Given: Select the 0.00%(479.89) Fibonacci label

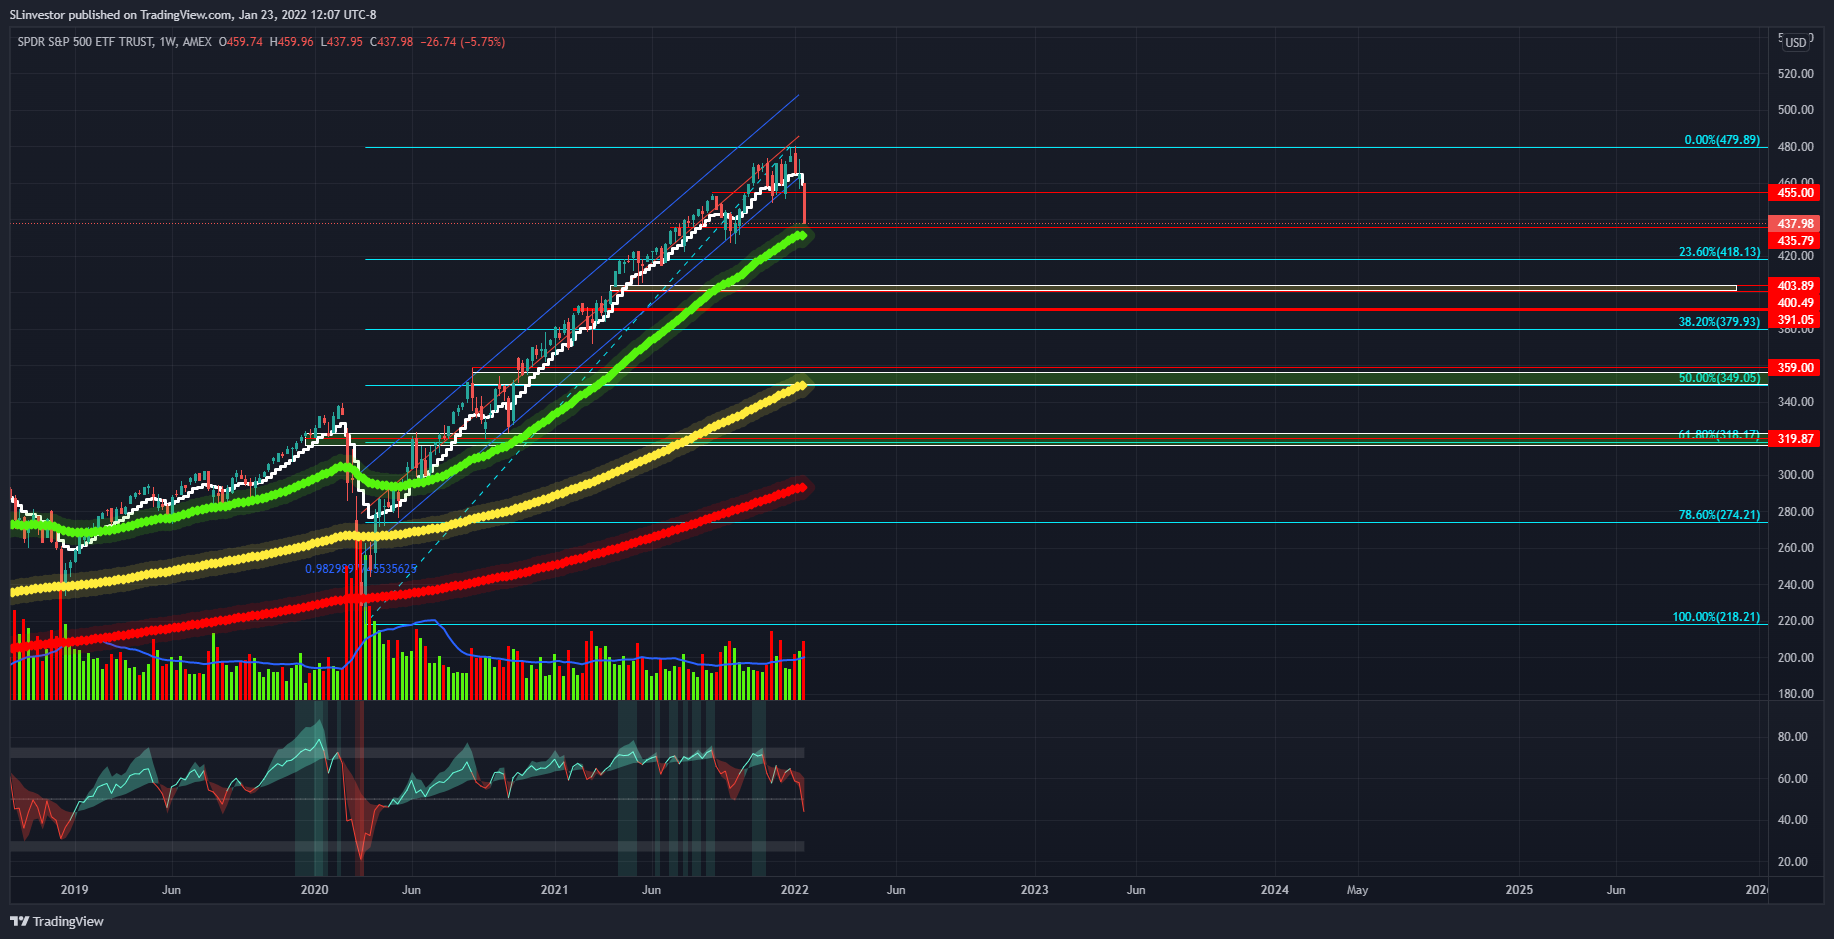Looking at the screenshot, I should click(1722, 140).
